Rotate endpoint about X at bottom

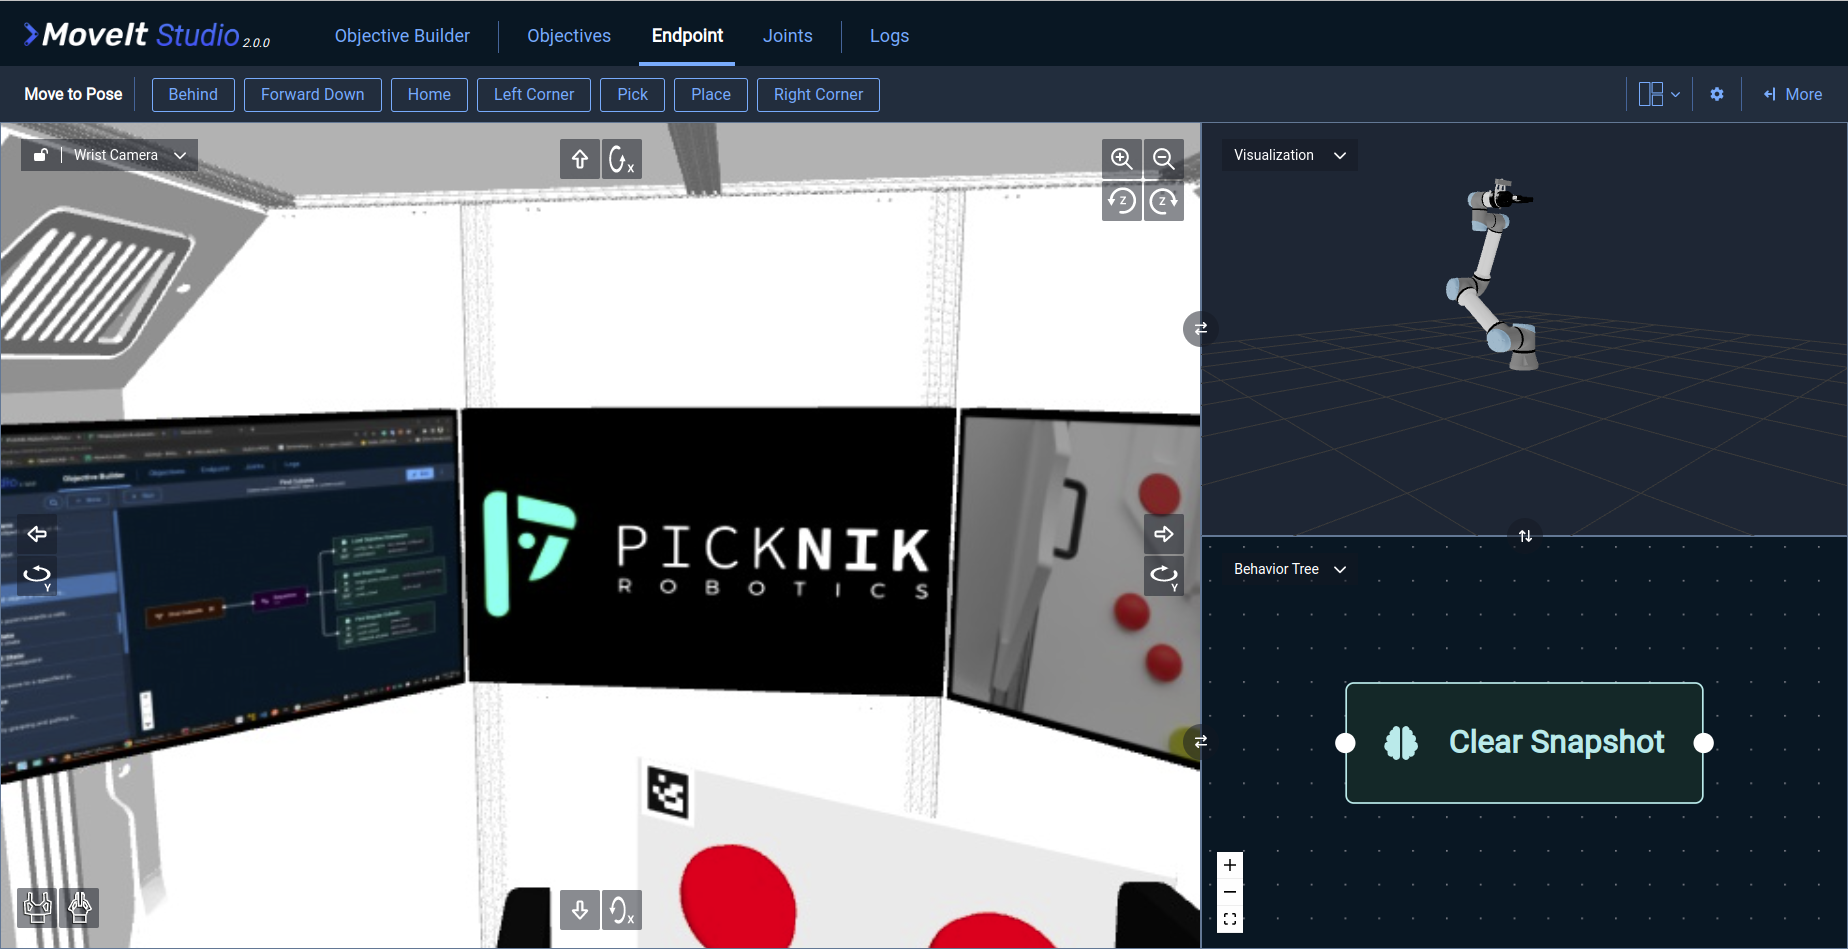(x=622, y=910)
